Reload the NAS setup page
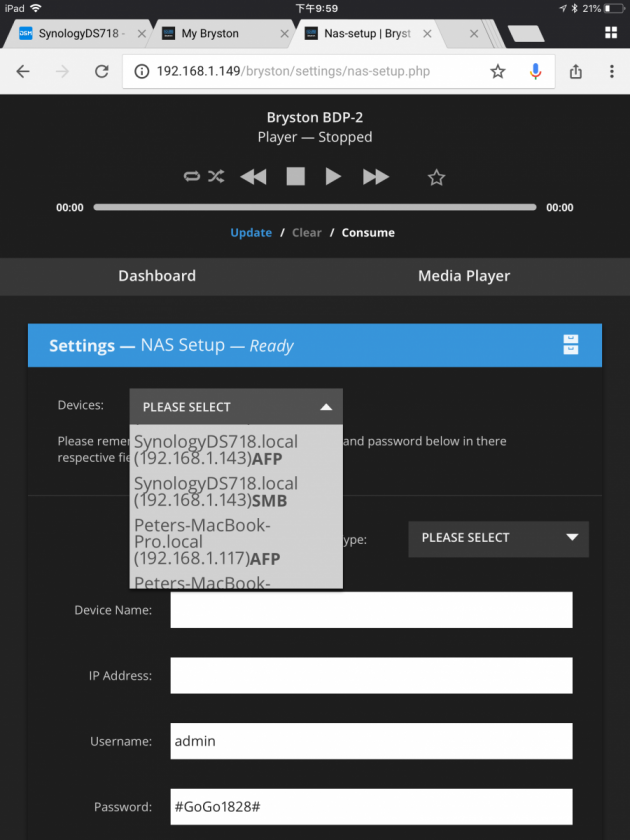 (102, 71)
